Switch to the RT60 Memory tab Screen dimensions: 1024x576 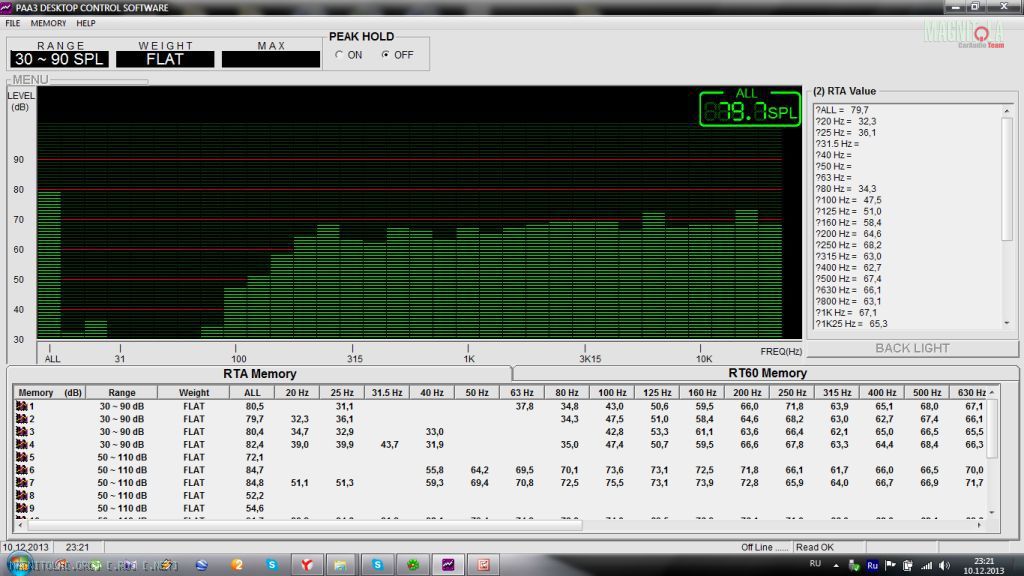click(767, 373)
